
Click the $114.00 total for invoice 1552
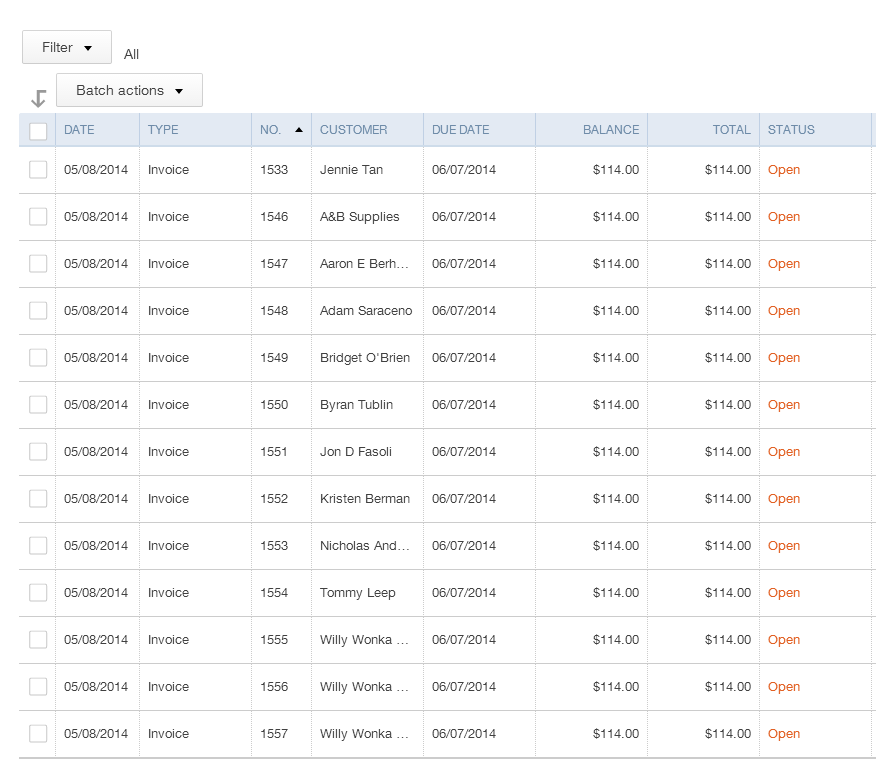(727, 498)
